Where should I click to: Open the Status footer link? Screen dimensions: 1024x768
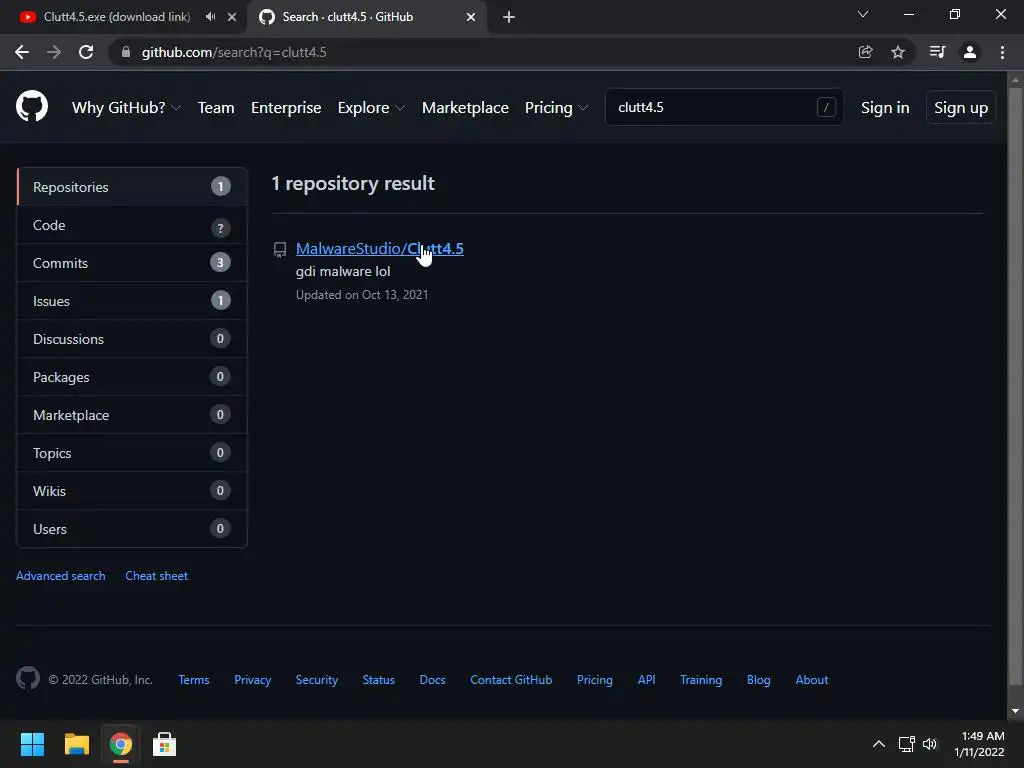tap(379, 680)
